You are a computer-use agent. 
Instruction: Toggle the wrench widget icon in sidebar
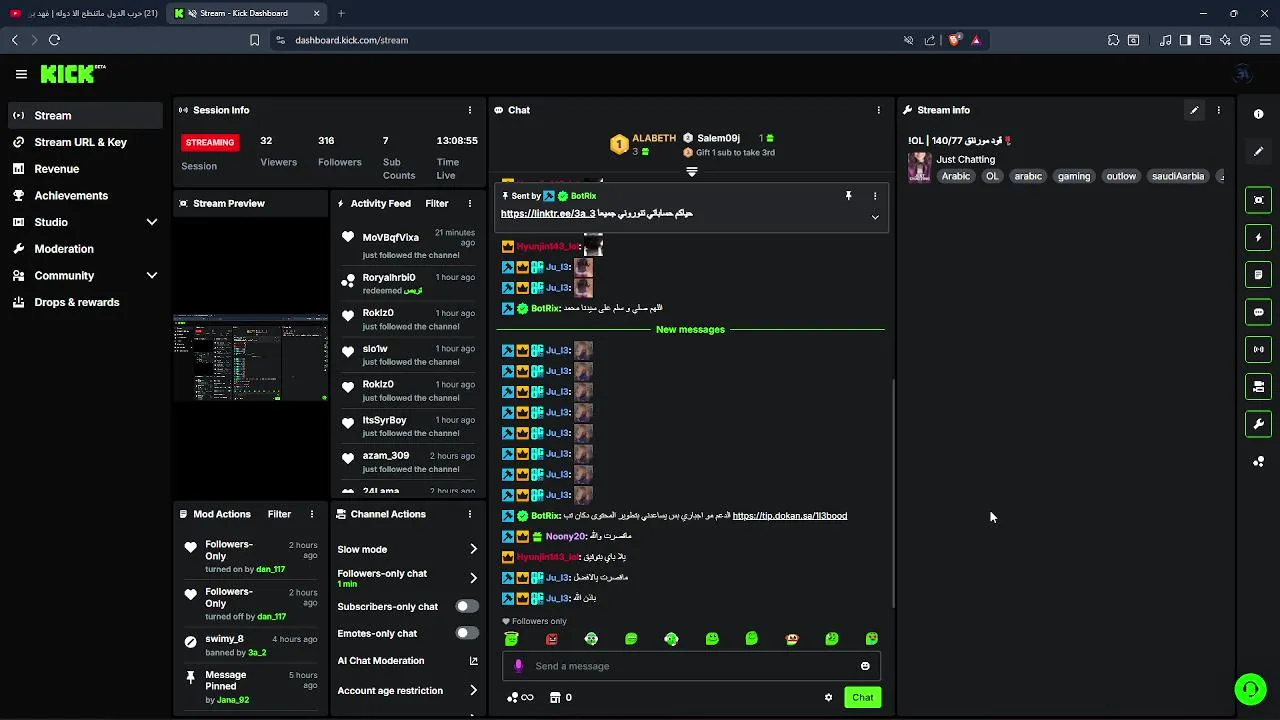tap(1258, 424)
